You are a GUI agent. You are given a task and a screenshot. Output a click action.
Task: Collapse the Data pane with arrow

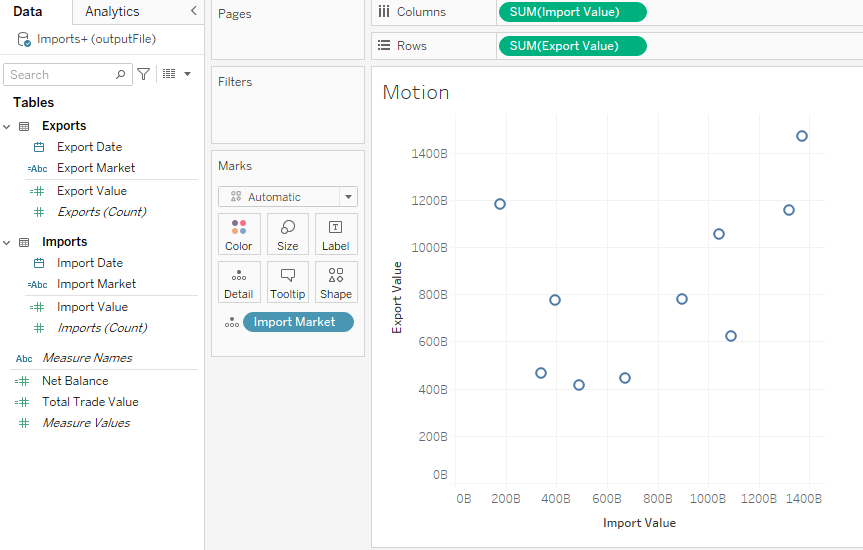tap(193, 11)
